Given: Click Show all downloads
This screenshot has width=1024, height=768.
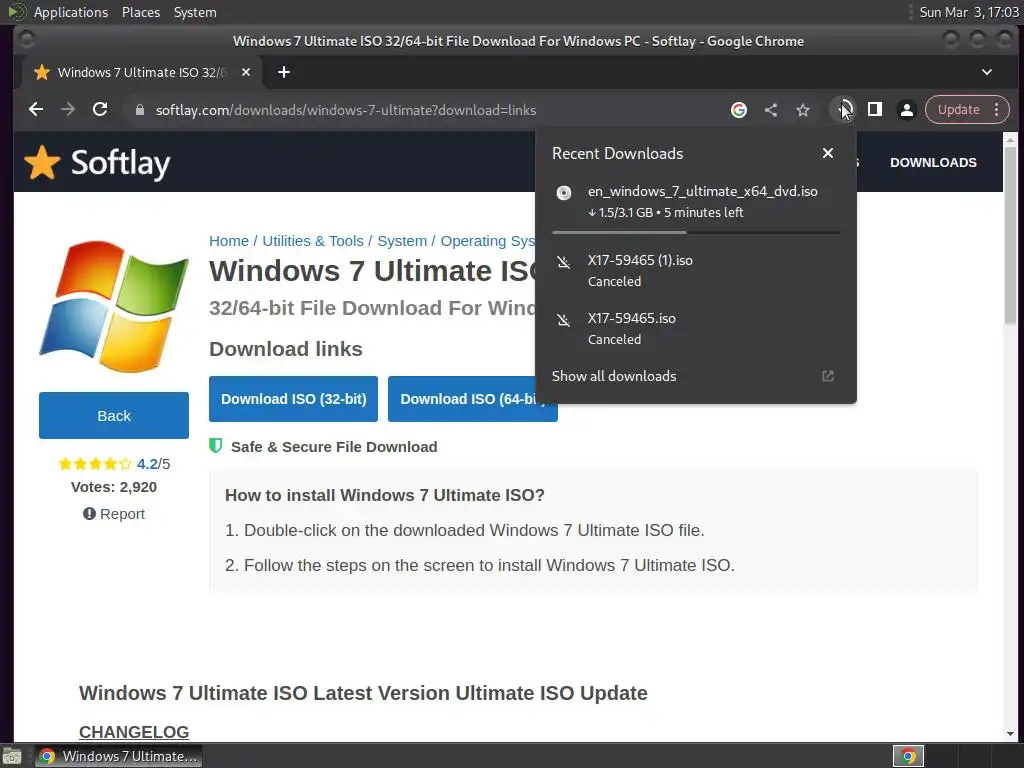Looking at the screenshot, I should pos(614,376).
